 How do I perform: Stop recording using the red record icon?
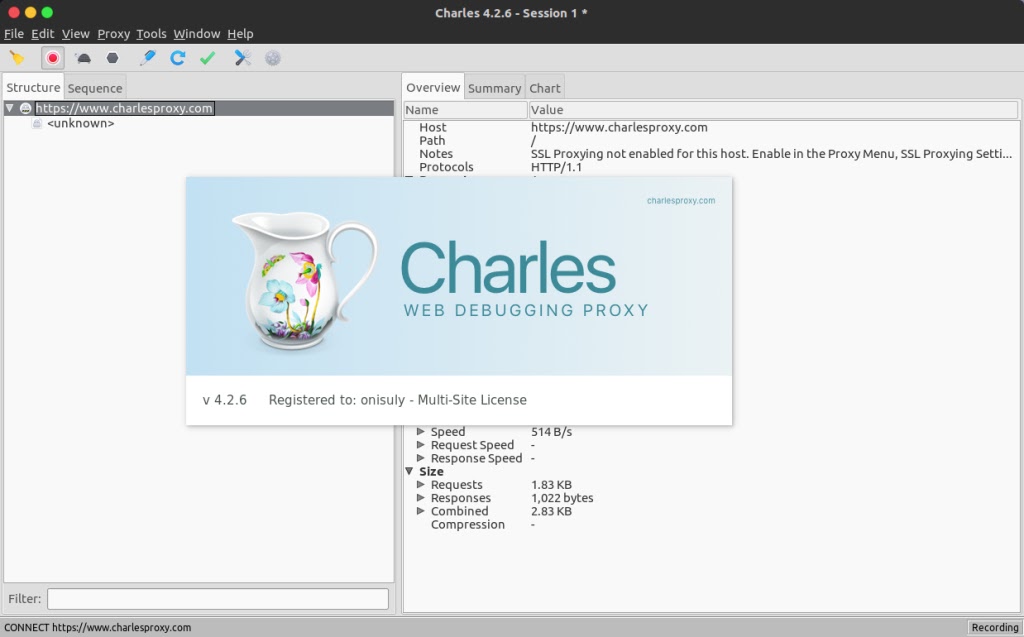[52, 57]
